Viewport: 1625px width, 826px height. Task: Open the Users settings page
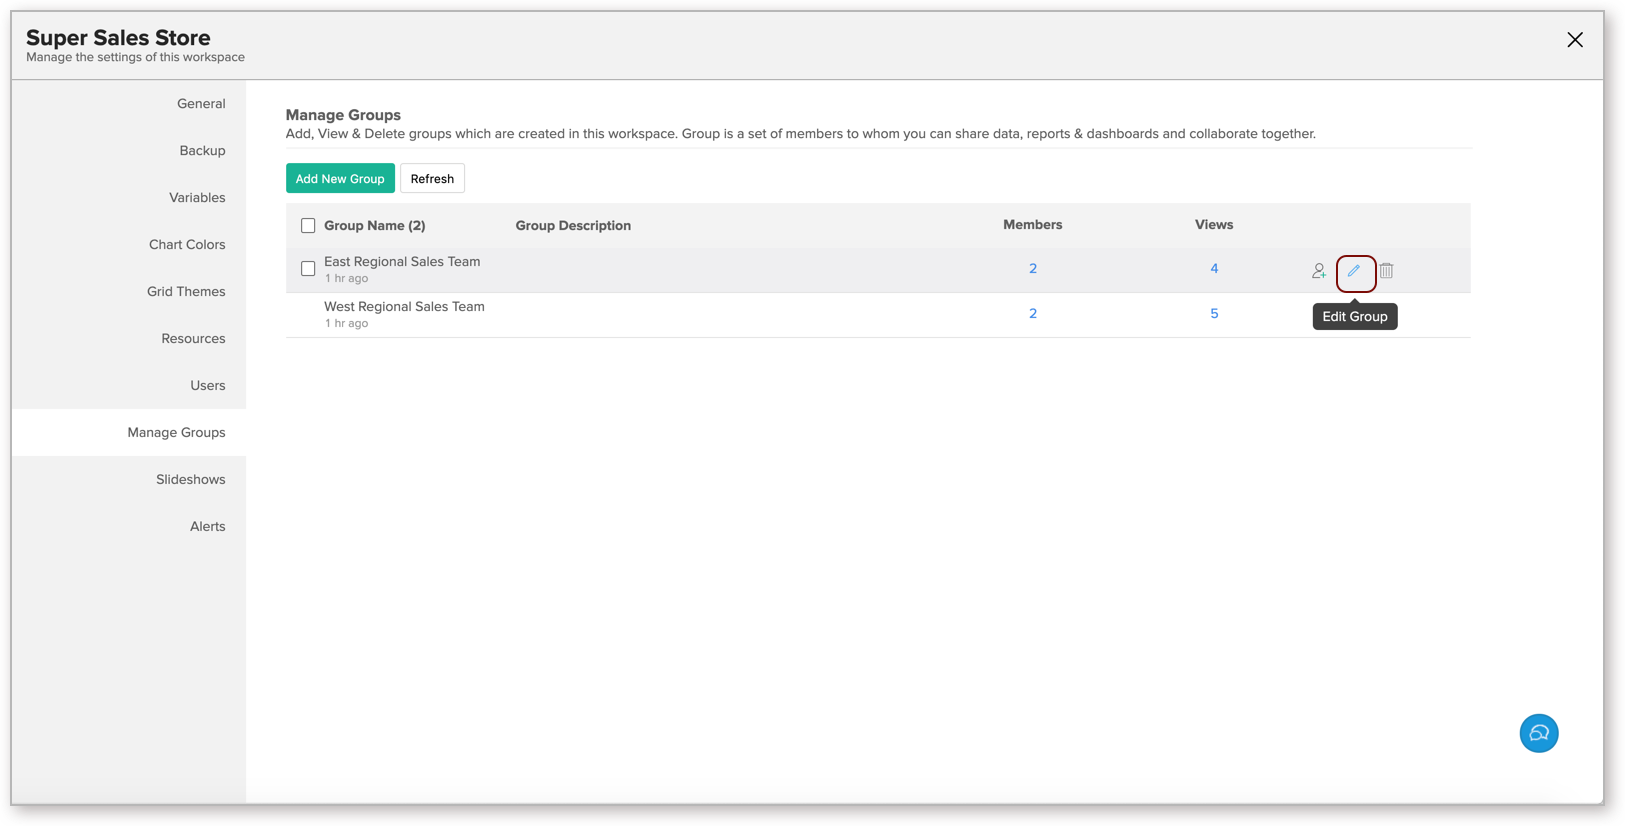208,386
